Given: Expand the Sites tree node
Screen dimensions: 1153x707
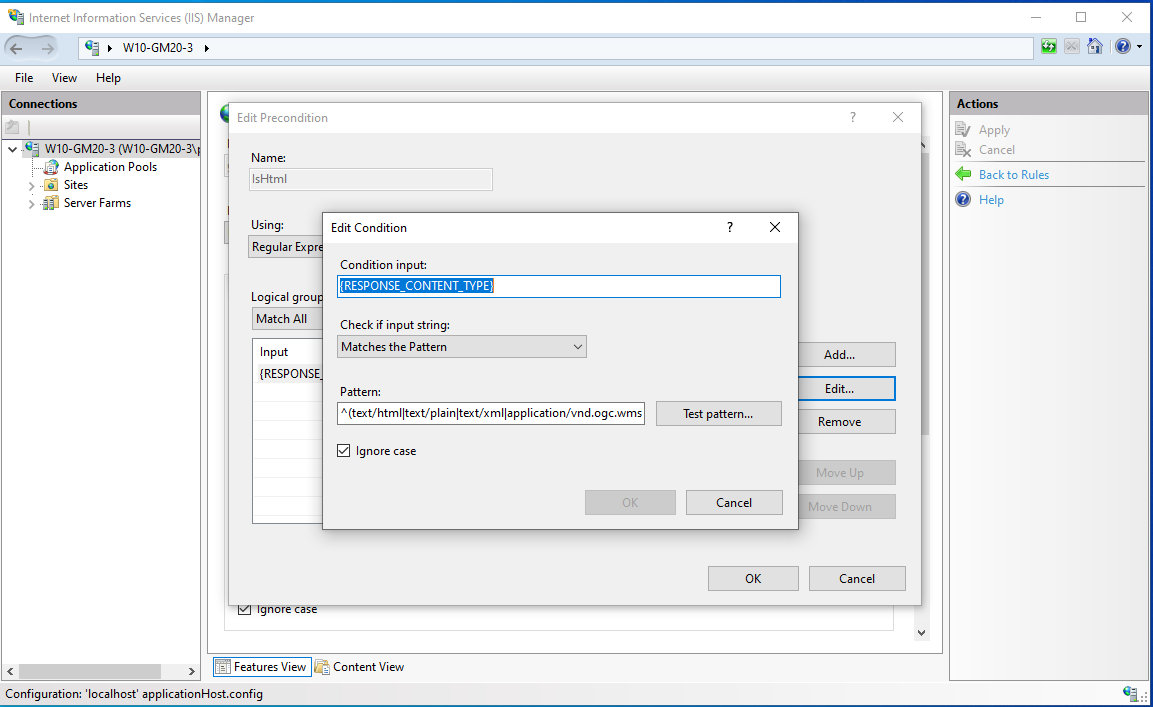Looking at the screenshot, I should pos(31,185).
